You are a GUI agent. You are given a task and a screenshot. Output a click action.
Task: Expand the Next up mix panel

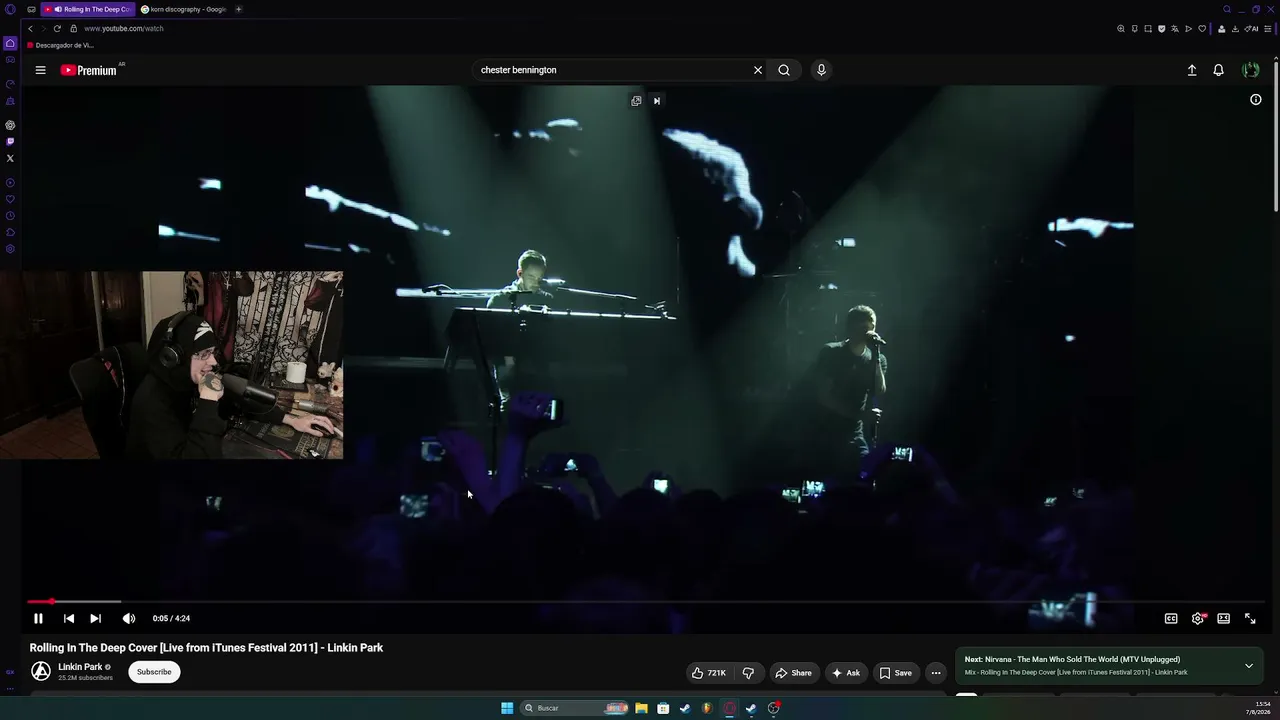pos(1249,666)
